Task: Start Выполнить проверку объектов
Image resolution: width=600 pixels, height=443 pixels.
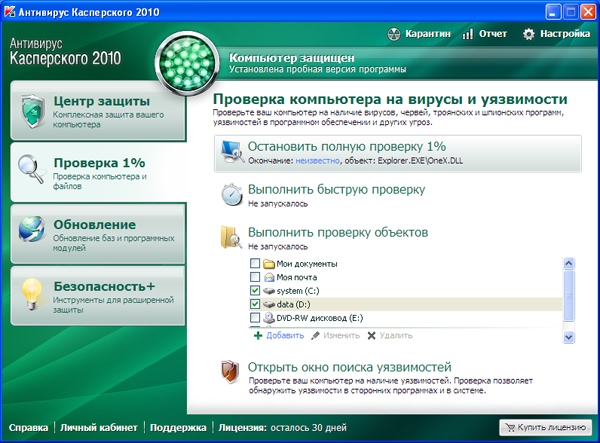Action: [x=338, y=232]
